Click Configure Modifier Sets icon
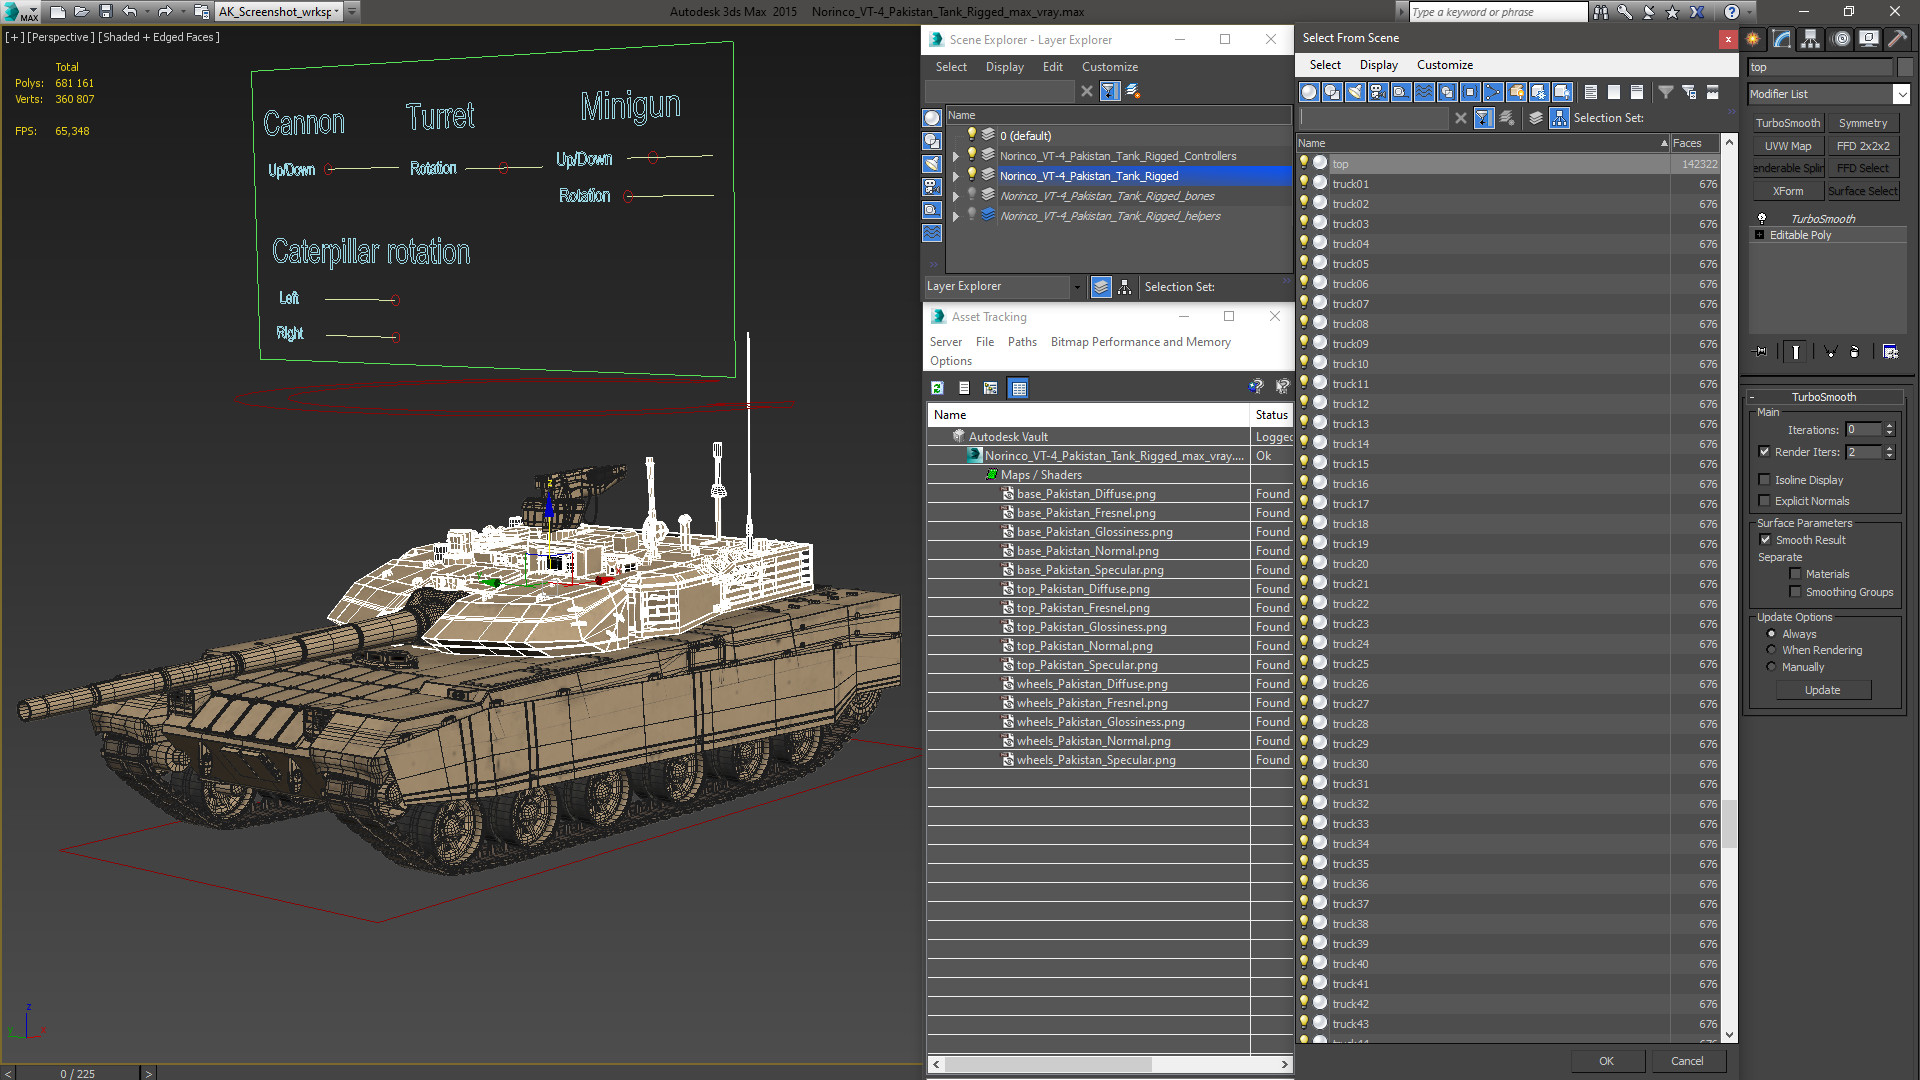This screenshot has height=1080, width=1920. pos(1890,352)
